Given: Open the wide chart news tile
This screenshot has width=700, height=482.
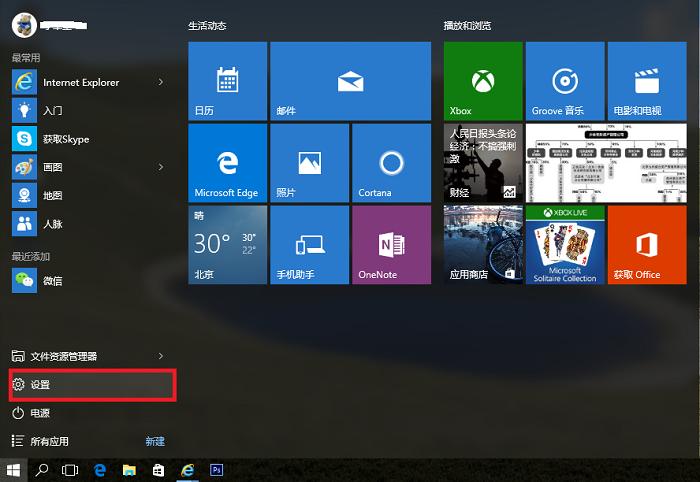Looking at the screenshot, I should tap(606, 163).
